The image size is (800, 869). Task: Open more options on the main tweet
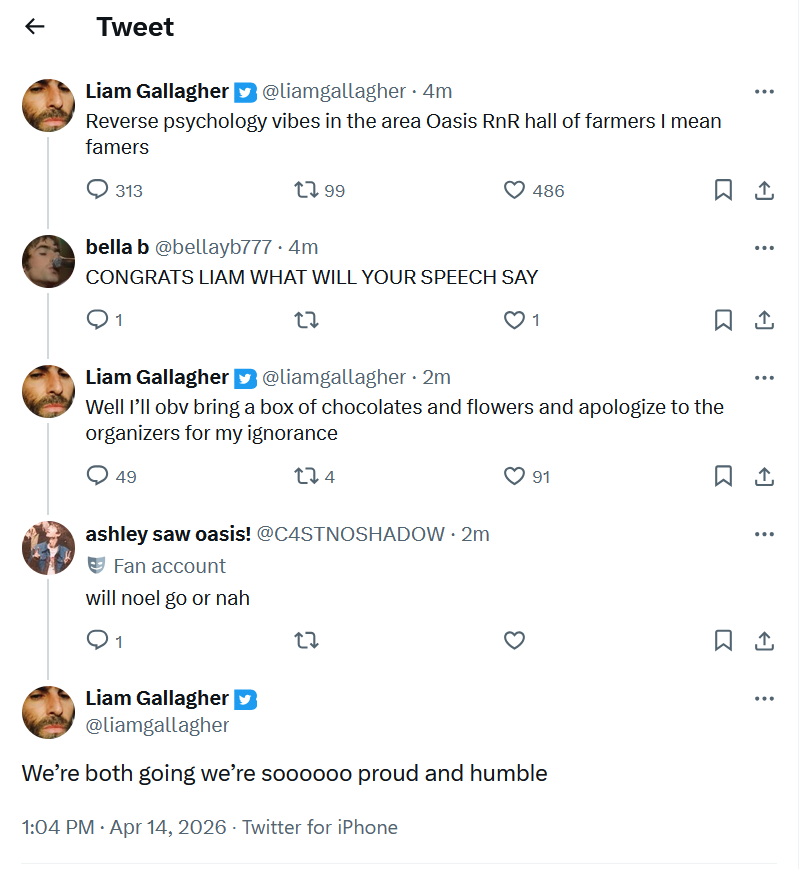click(x=764, y=698)
